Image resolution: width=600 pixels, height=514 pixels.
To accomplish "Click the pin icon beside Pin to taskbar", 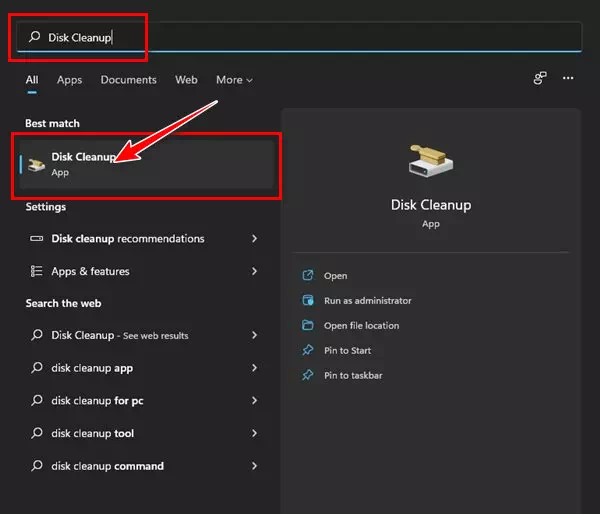I will click(x=308, y=375).
